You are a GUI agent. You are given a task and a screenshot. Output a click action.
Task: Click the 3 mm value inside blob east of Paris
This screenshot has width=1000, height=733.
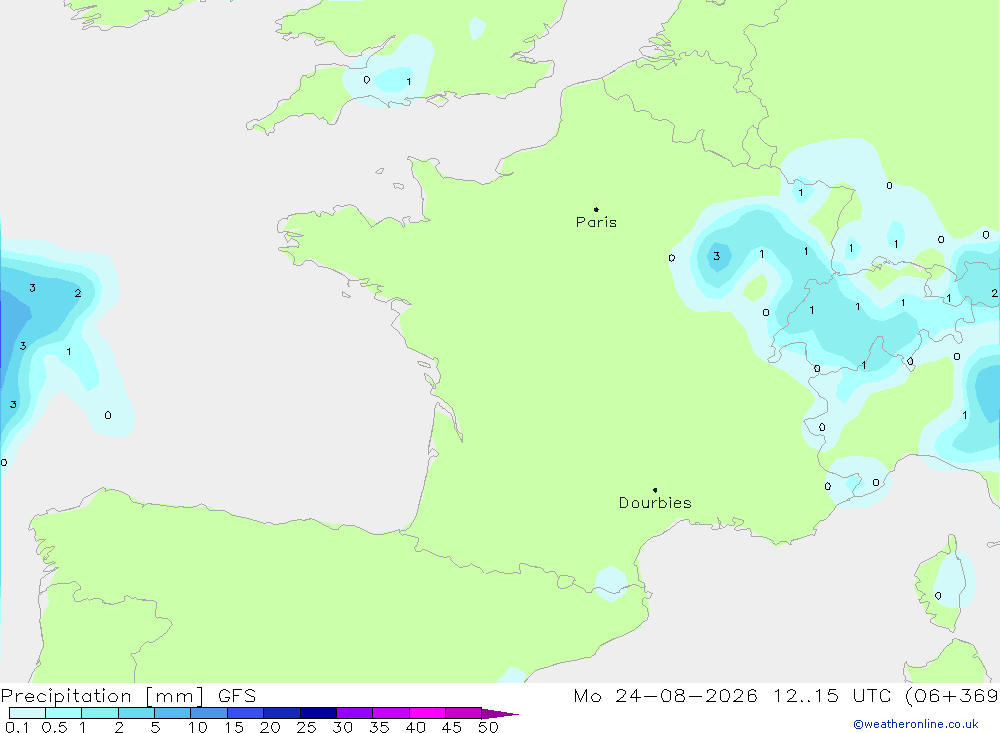(x=717, y=256)
